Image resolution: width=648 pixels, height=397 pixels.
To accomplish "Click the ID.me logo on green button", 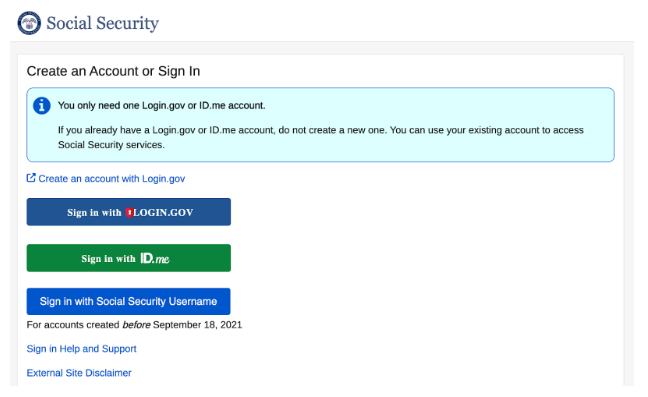I will [x=155, y=259].
